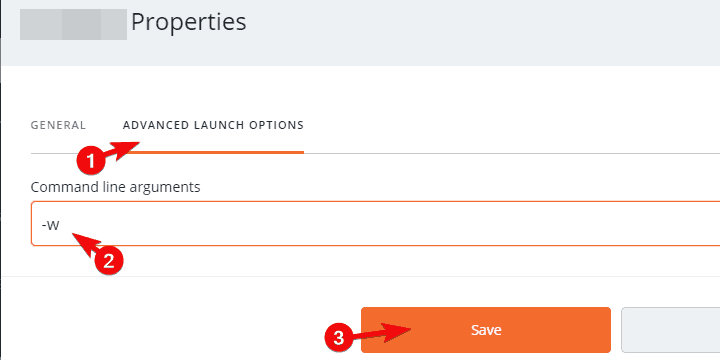Click the orange underline of active tab
Screen dimensions: 720x360
(x=213, y=152)
